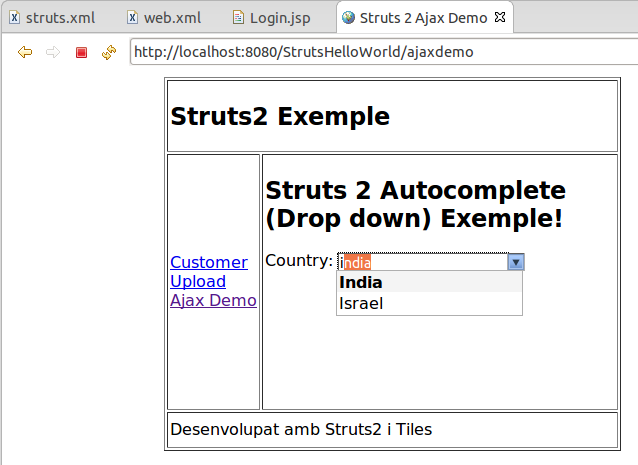The image size is (638, 465).
Task: Focus the URL address bar
Action: [x=380, y=52]
